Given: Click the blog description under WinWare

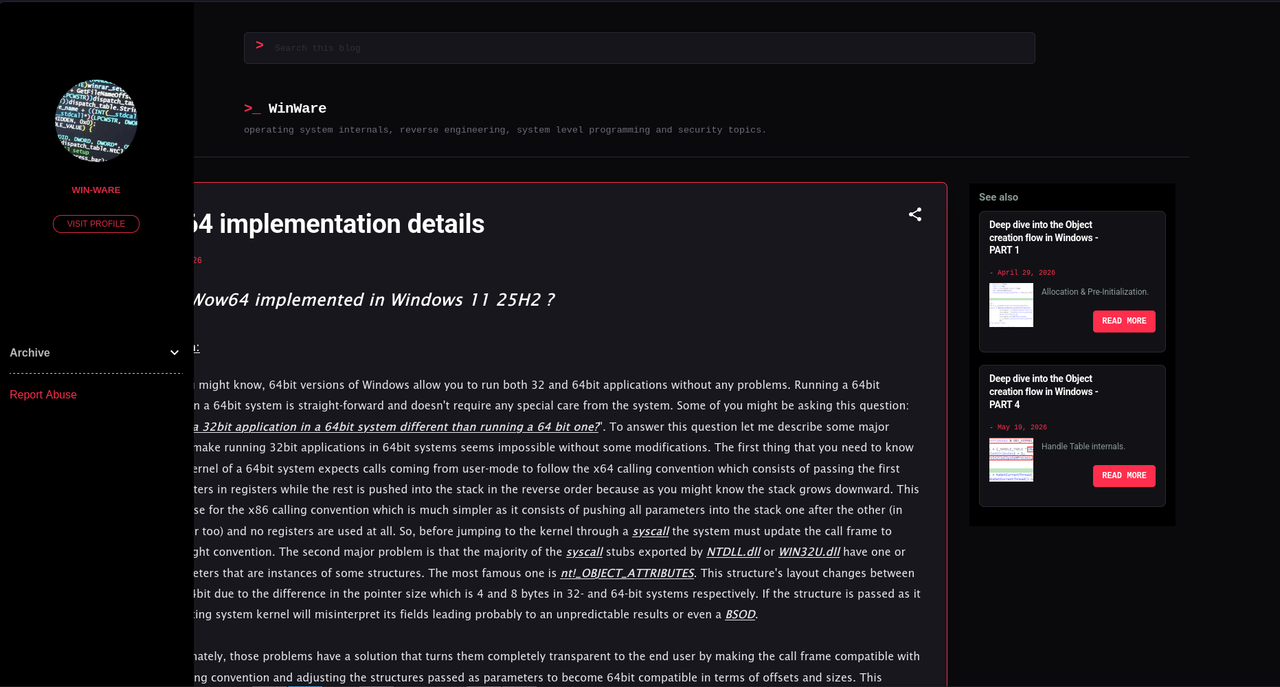Looking at the screenshot, I should [505, 130].
